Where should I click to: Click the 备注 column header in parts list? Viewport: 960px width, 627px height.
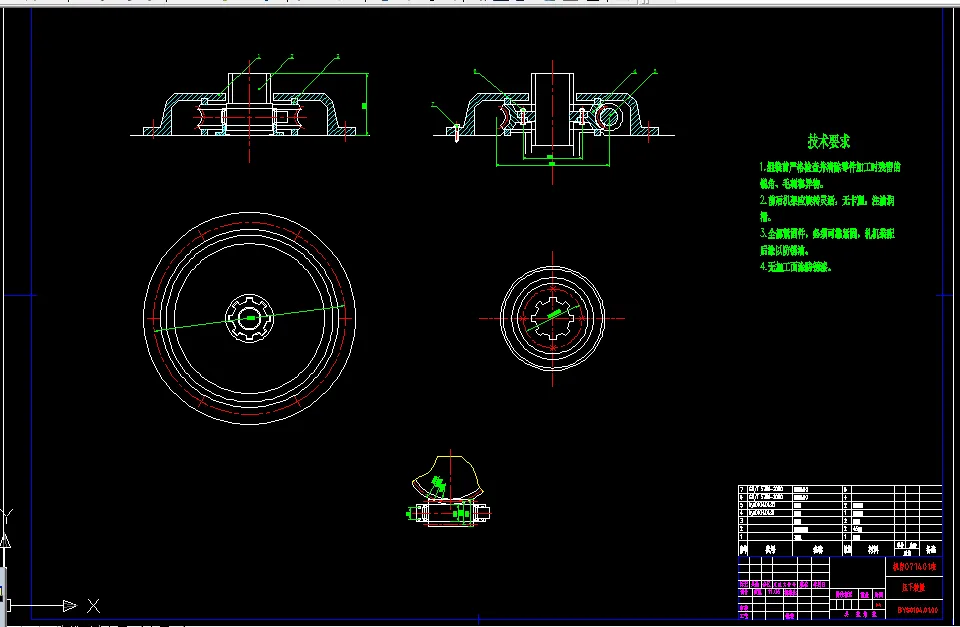point(931,549)
